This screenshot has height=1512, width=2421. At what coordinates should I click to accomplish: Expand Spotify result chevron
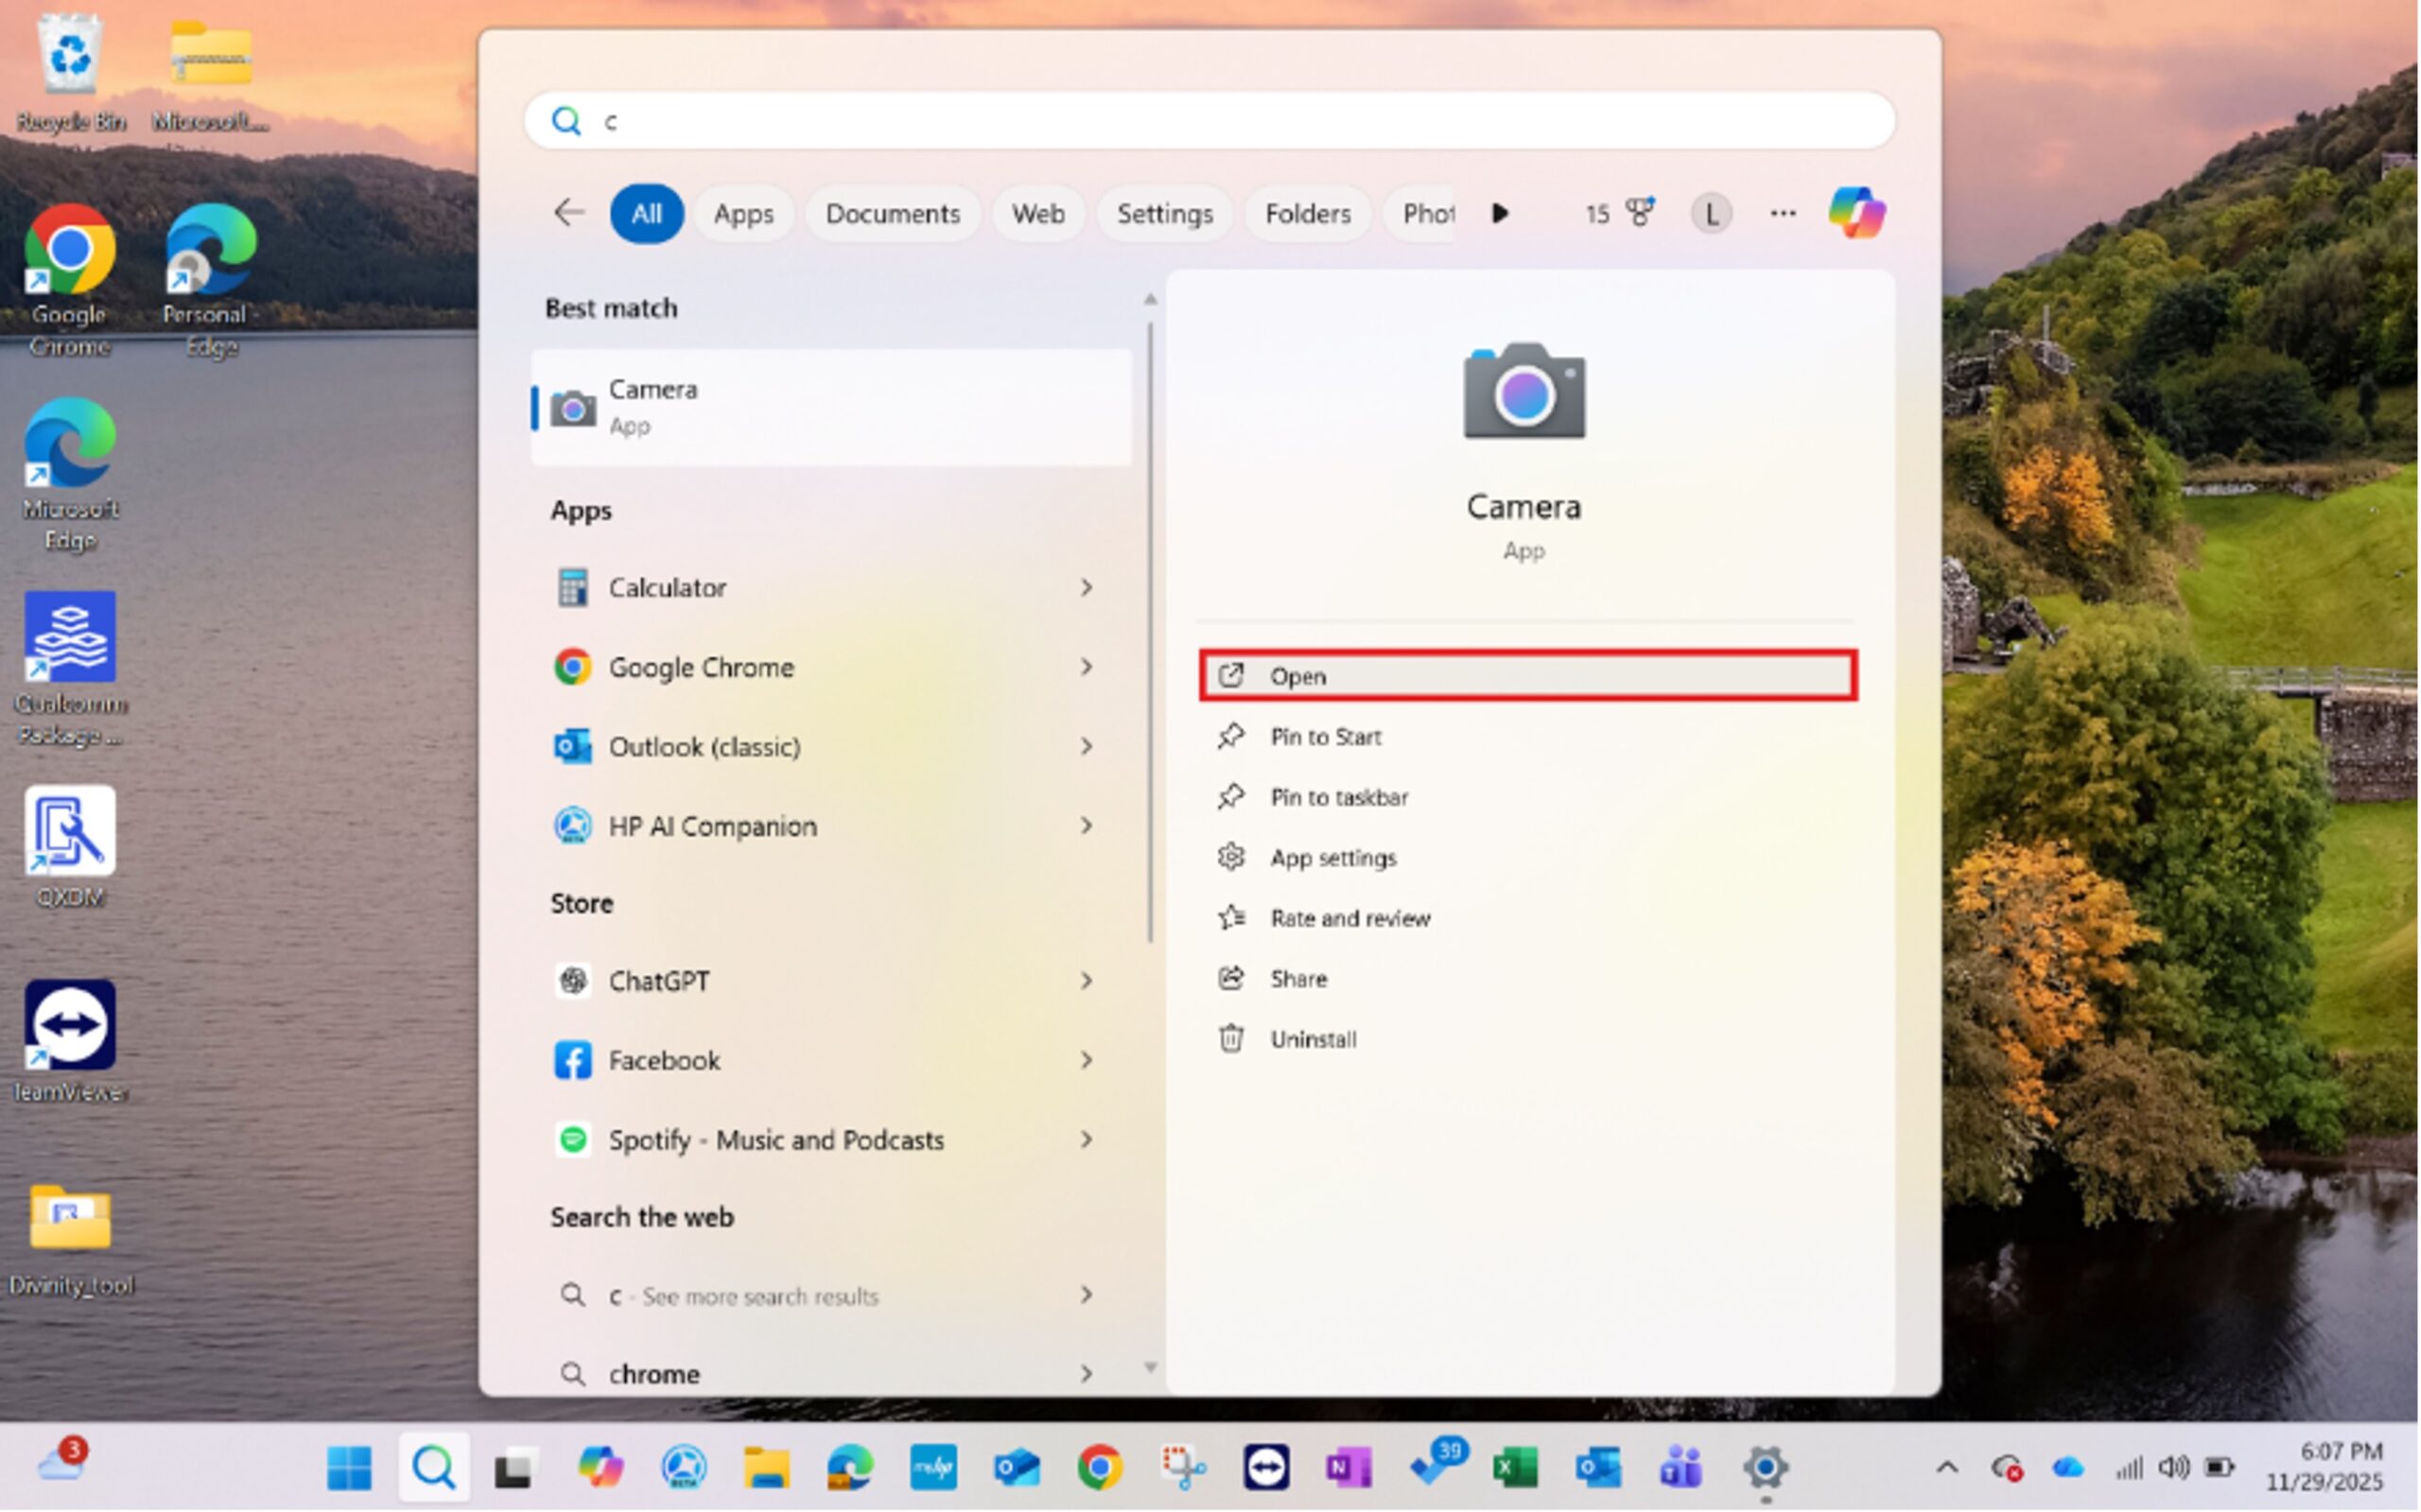(x=1086, y=1140)
